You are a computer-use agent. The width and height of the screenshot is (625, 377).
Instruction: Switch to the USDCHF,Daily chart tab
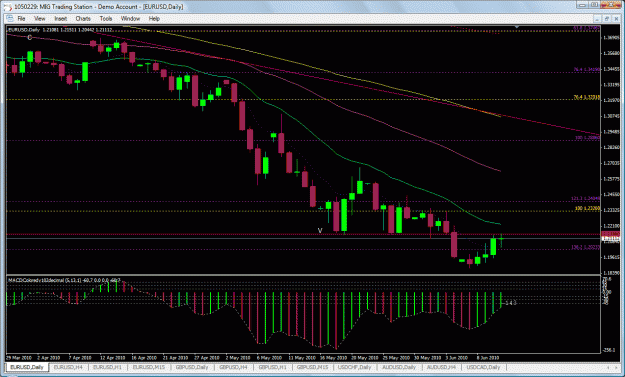[354, 367]
